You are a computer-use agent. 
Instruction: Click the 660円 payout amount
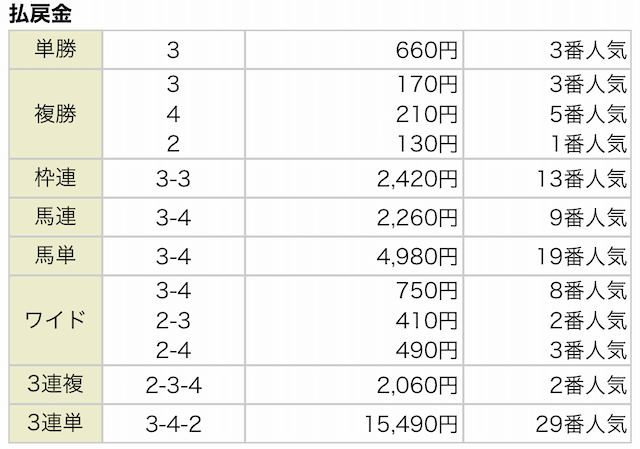[x=428, y=49]
